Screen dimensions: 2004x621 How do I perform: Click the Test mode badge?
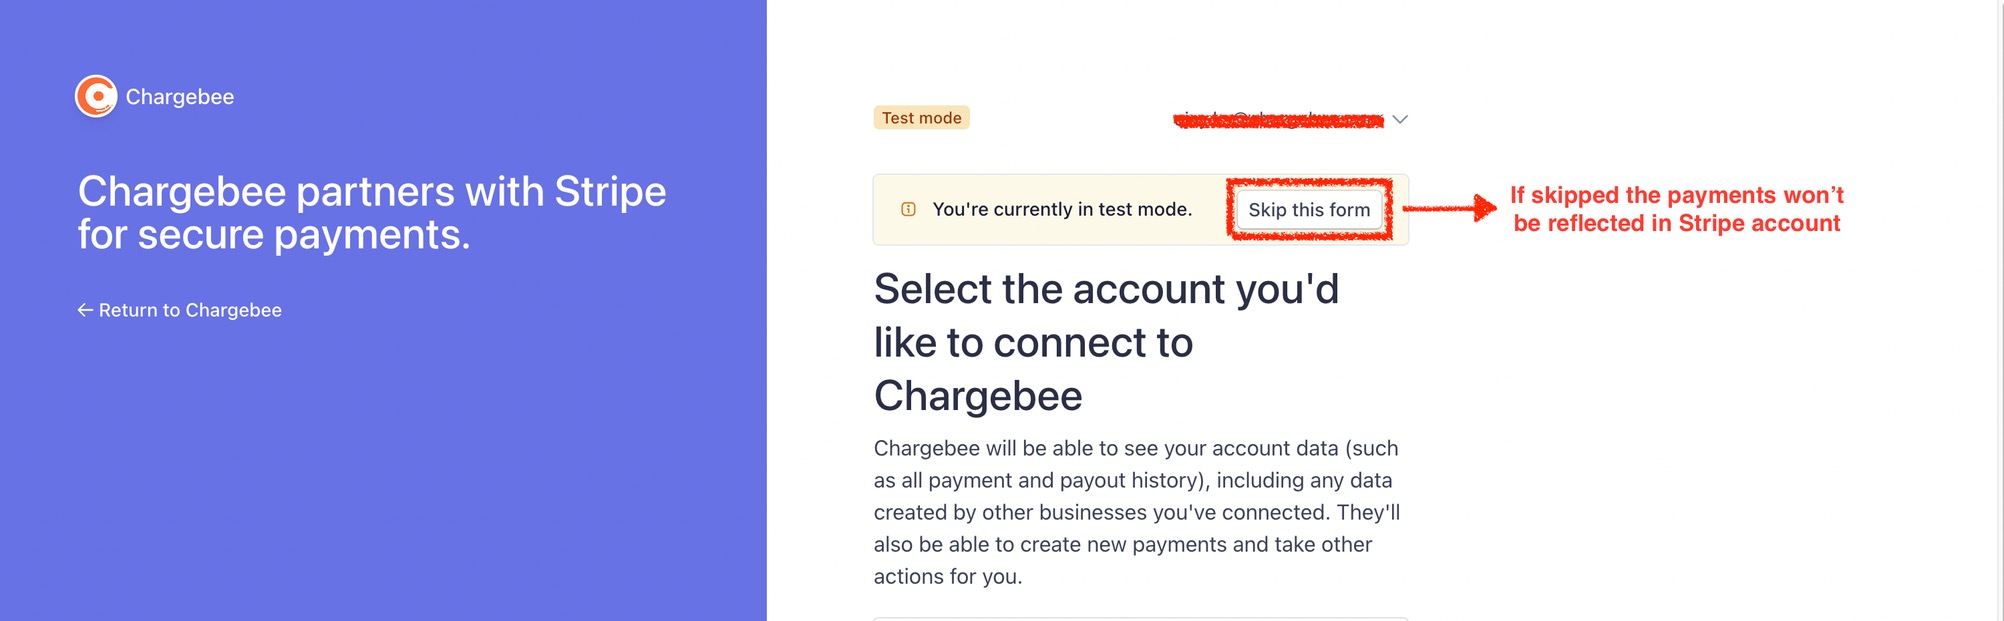921,118
